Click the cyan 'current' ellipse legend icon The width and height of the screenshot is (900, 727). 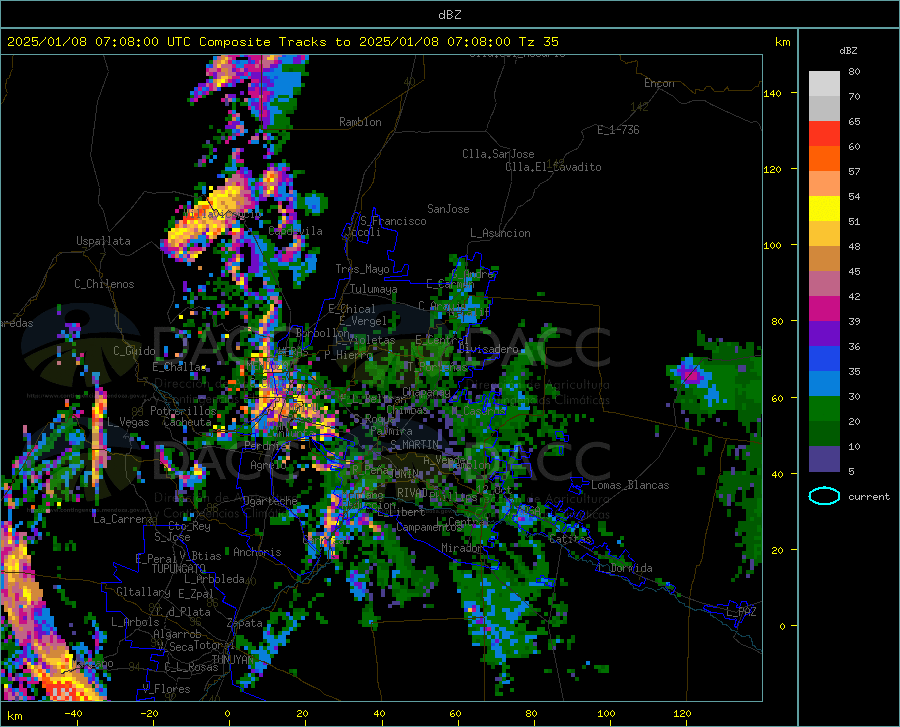(824, 496)
